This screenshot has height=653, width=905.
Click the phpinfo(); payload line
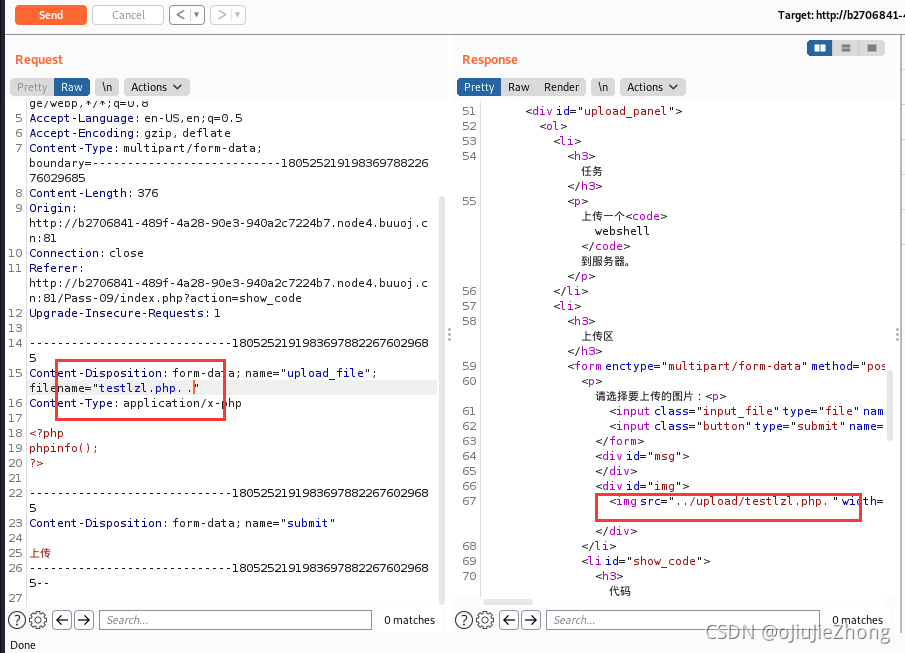pyautogui.click(x=63, y=448)
